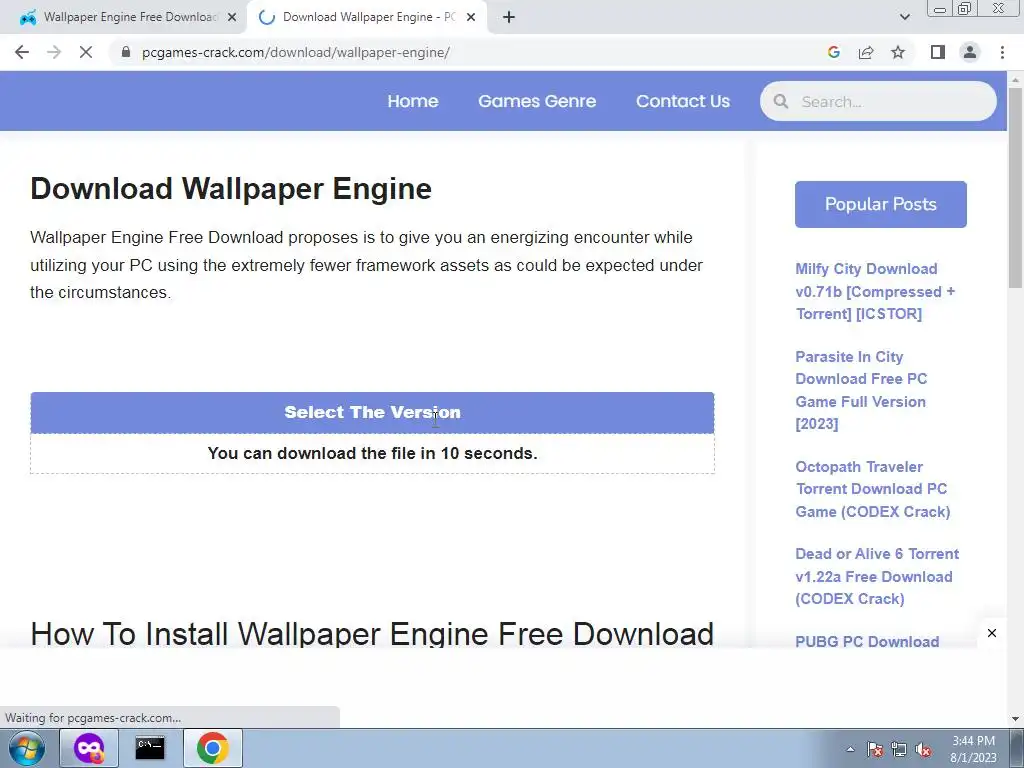The image size is (1024, 768).
Task: Click the browser forward arrow
Action: tap(54, 52)
